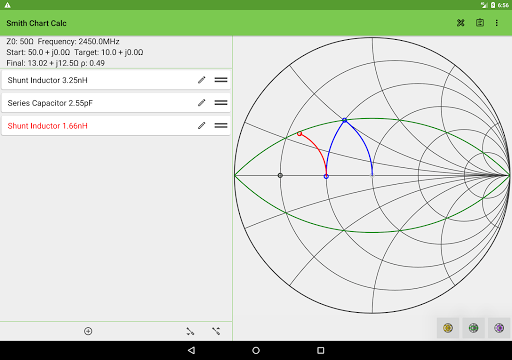Tap the Android back navigation button
512x360 pixels.
tap(191, 350)
